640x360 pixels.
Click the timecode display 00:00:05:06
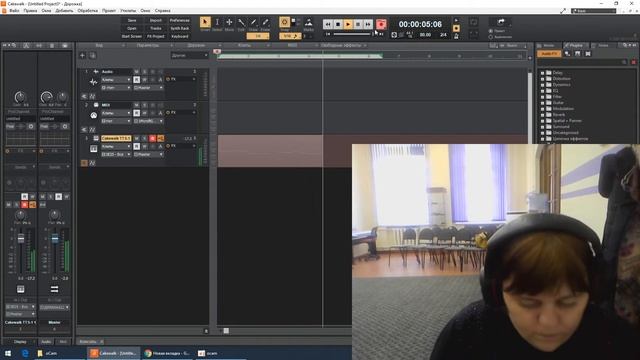420,24
